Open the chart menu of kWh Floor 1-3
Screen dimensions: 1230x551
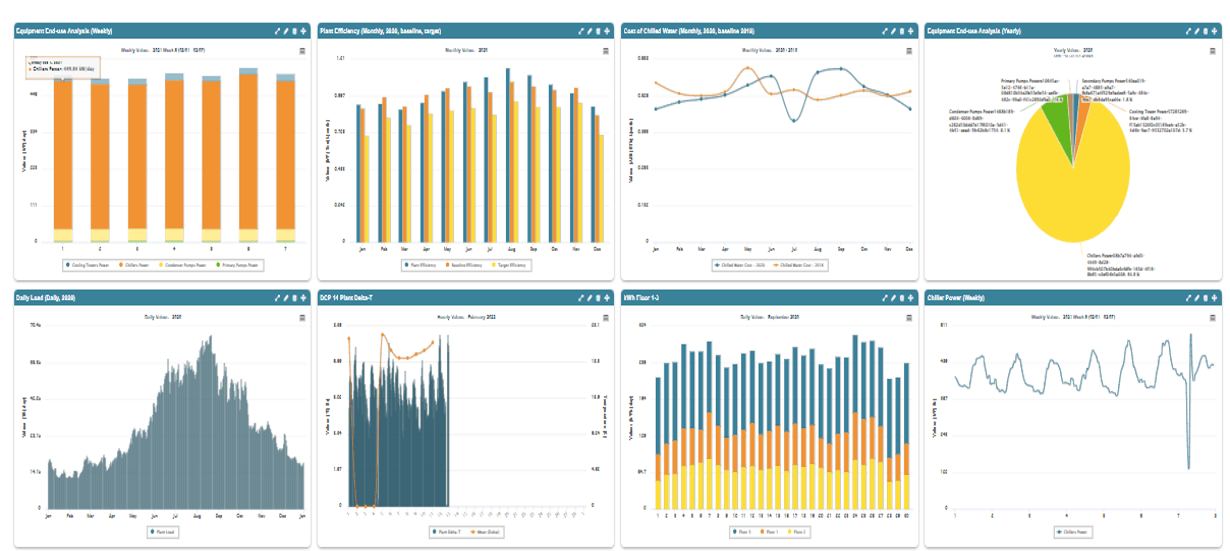click(x=909, y=316)
